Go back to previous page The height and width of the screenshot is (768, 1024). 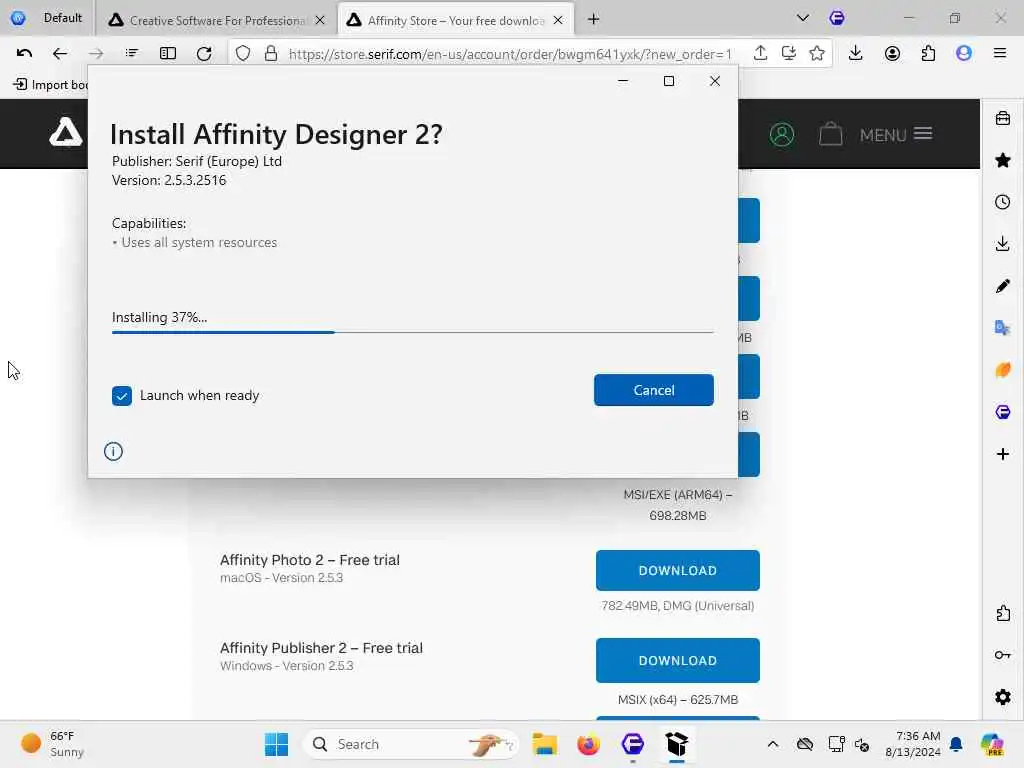pyautogui.click(x=59, y=54)
